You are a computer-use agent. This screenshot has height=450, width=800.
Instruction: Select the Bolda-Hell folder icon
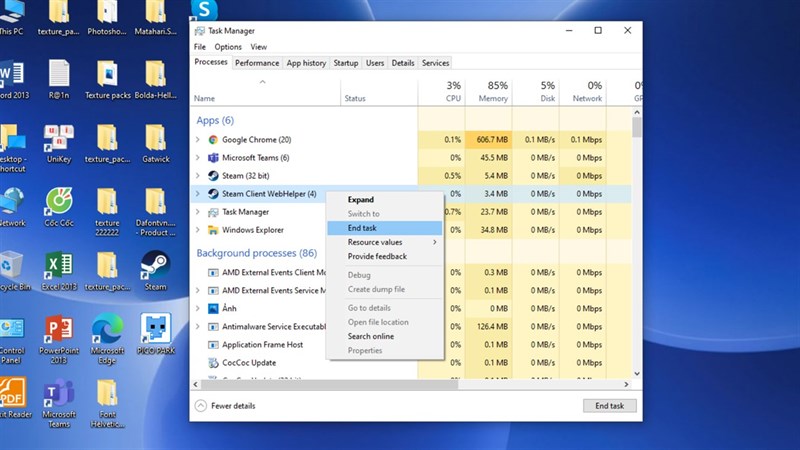(156, 80)
